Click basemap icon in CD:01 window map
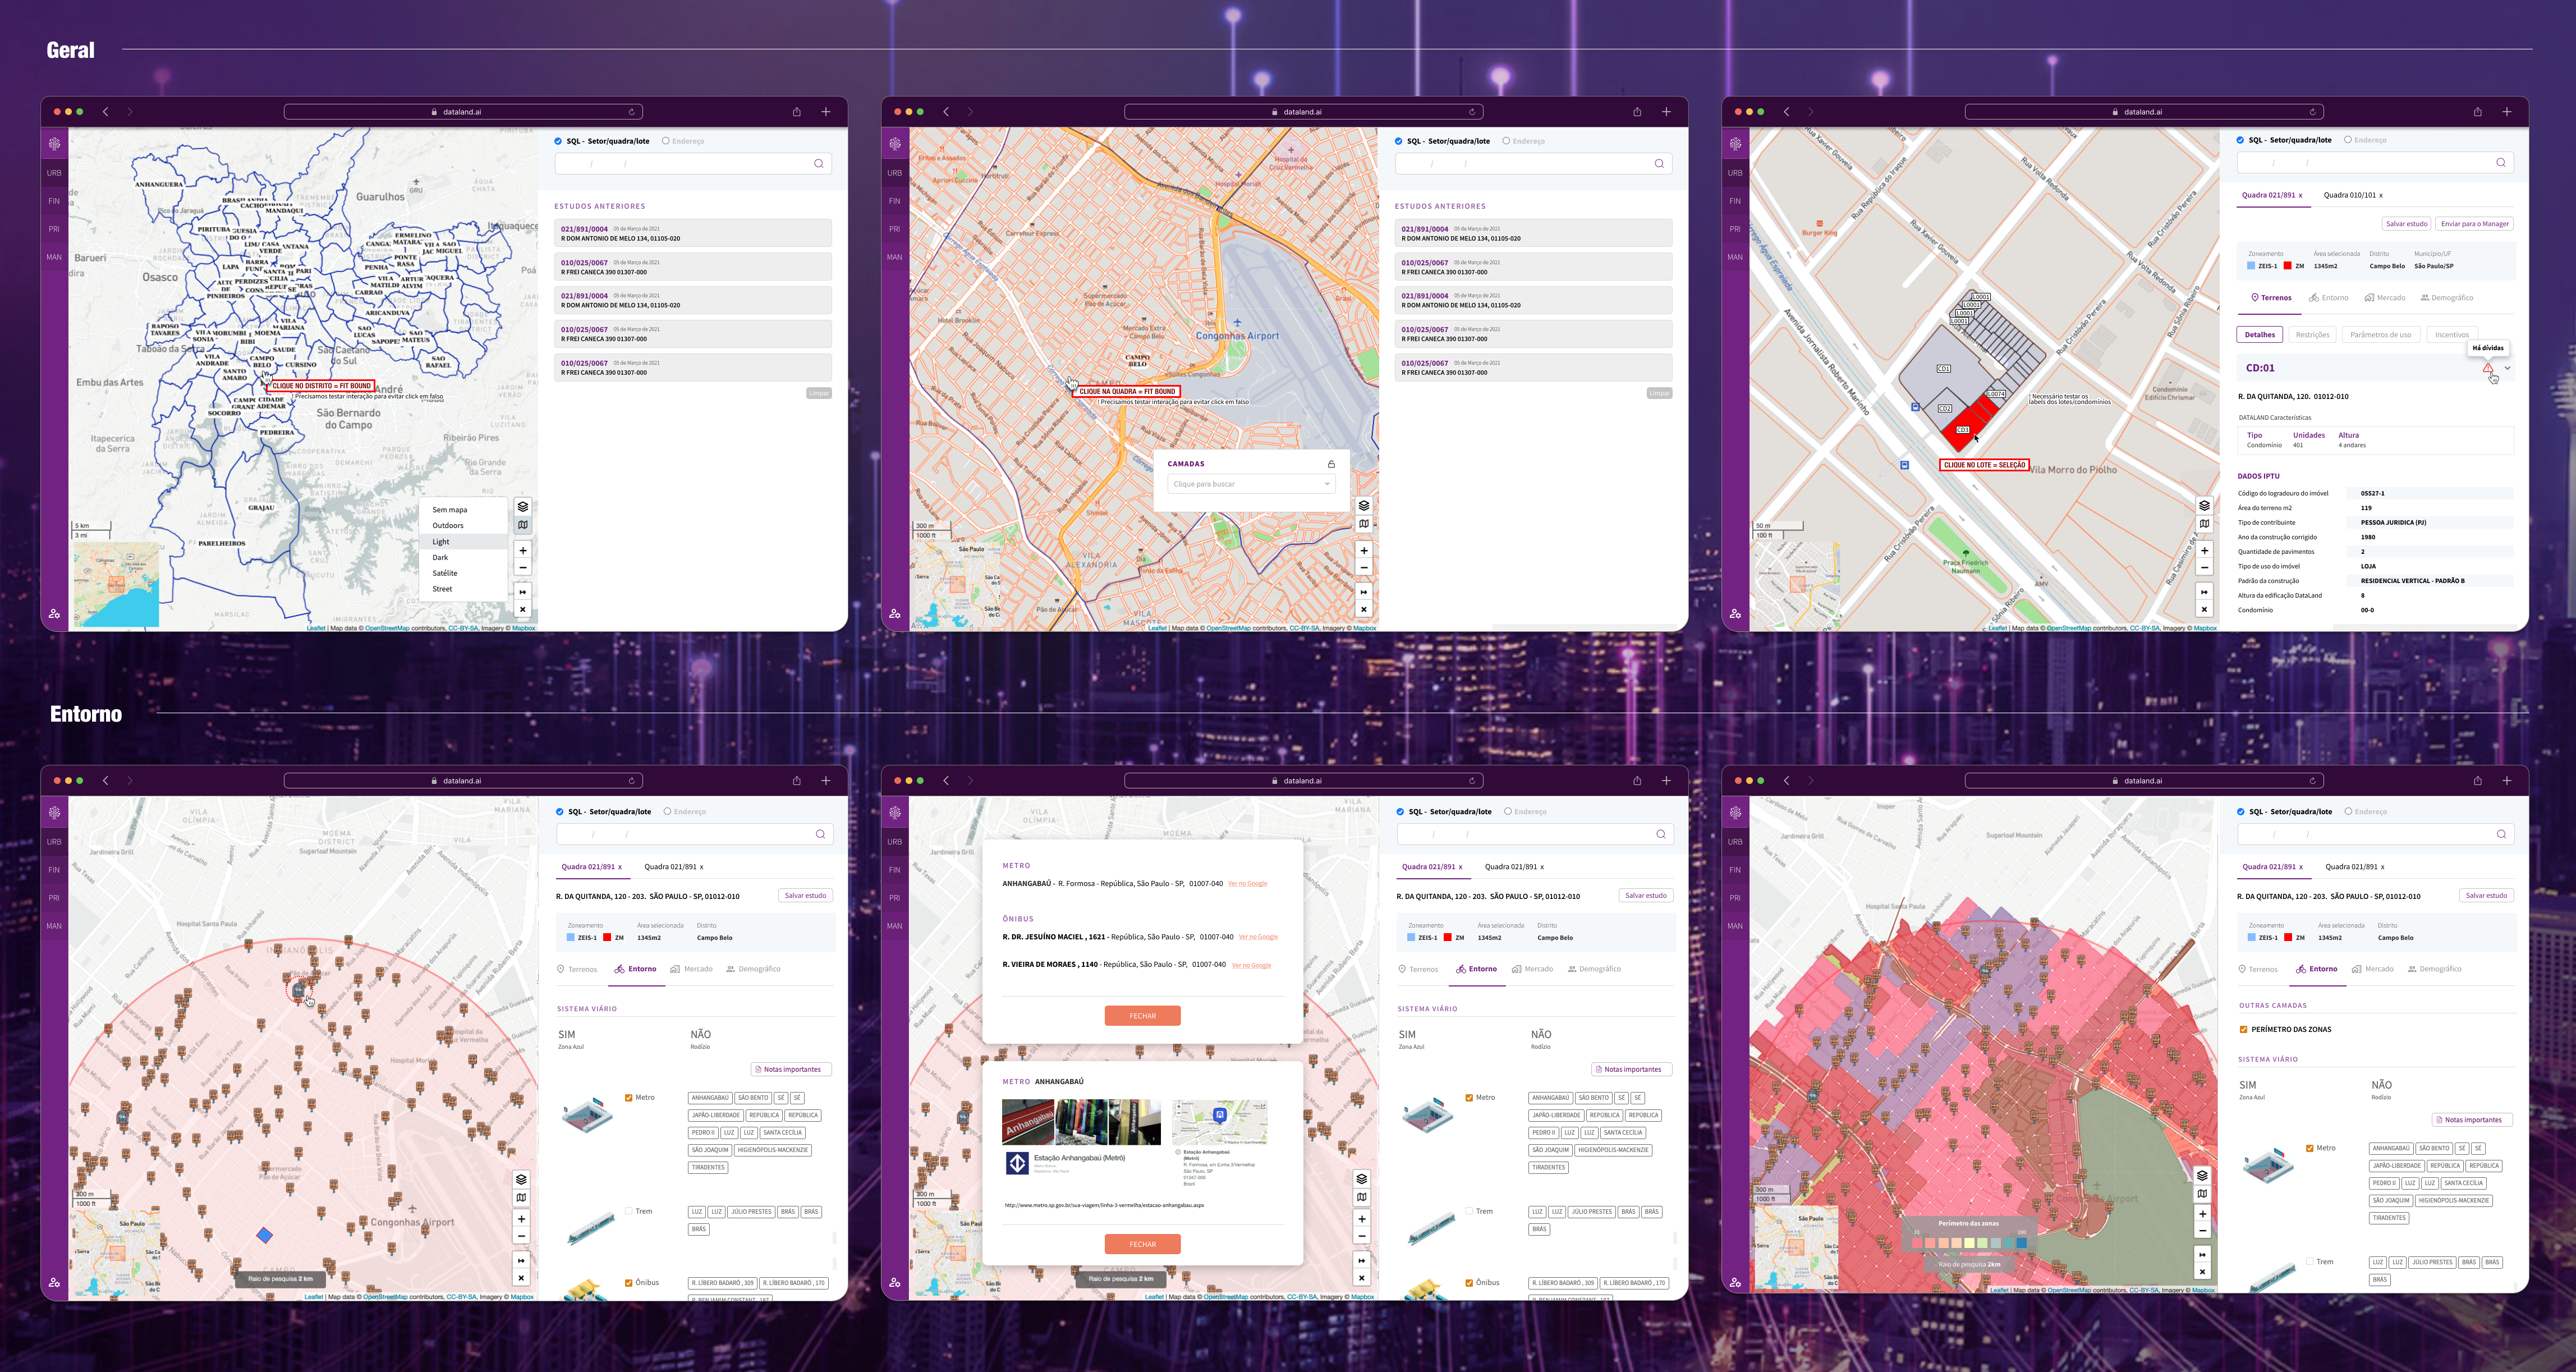 [2204, 524]
